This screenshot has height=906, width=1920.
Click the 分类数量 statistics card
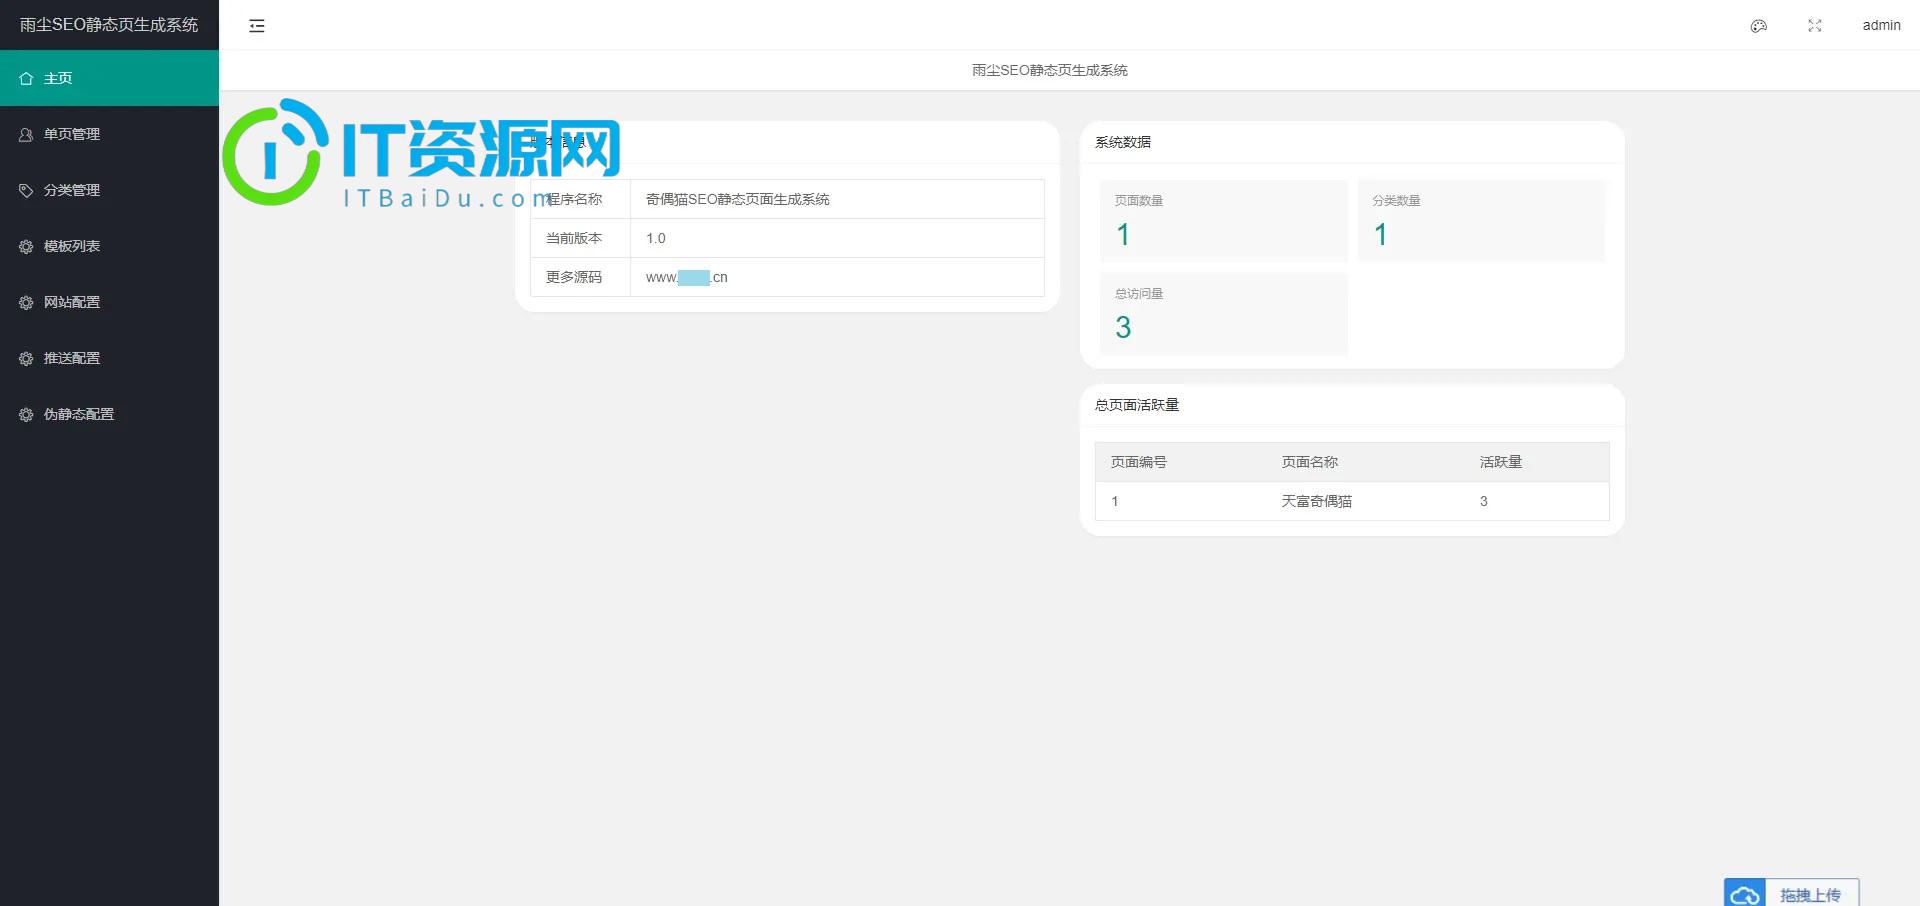pos(1481,221)
